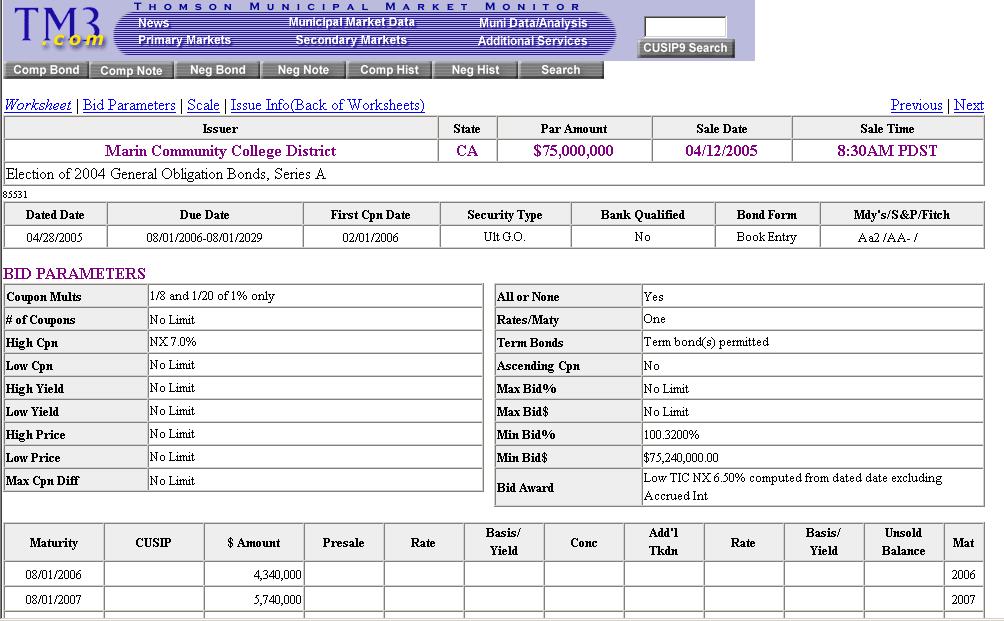Open the Bid Parameters link
The height and width of the screenshot is (621, 1004).
pyautogui.click(x=129, y=105)
